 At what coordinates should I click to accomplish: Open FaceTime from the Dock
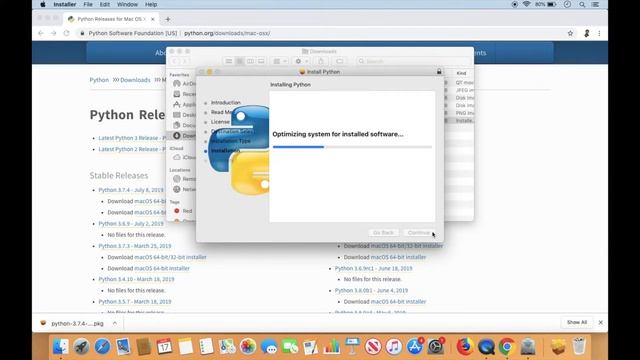pos(290,347)
